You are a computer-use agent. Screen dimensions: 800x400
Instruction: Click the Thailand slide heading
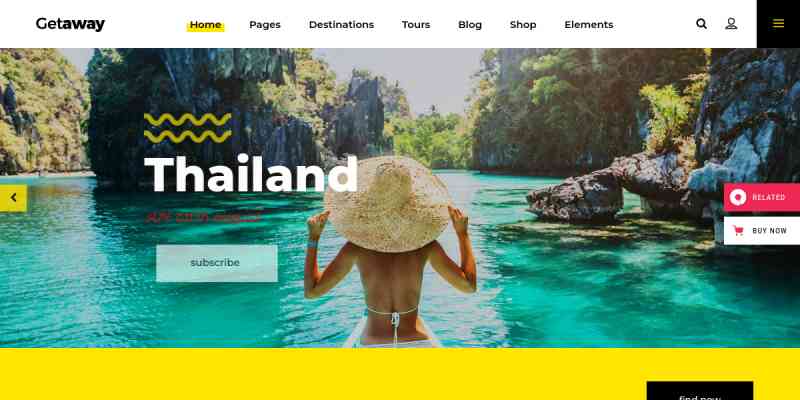click(251, 175)
